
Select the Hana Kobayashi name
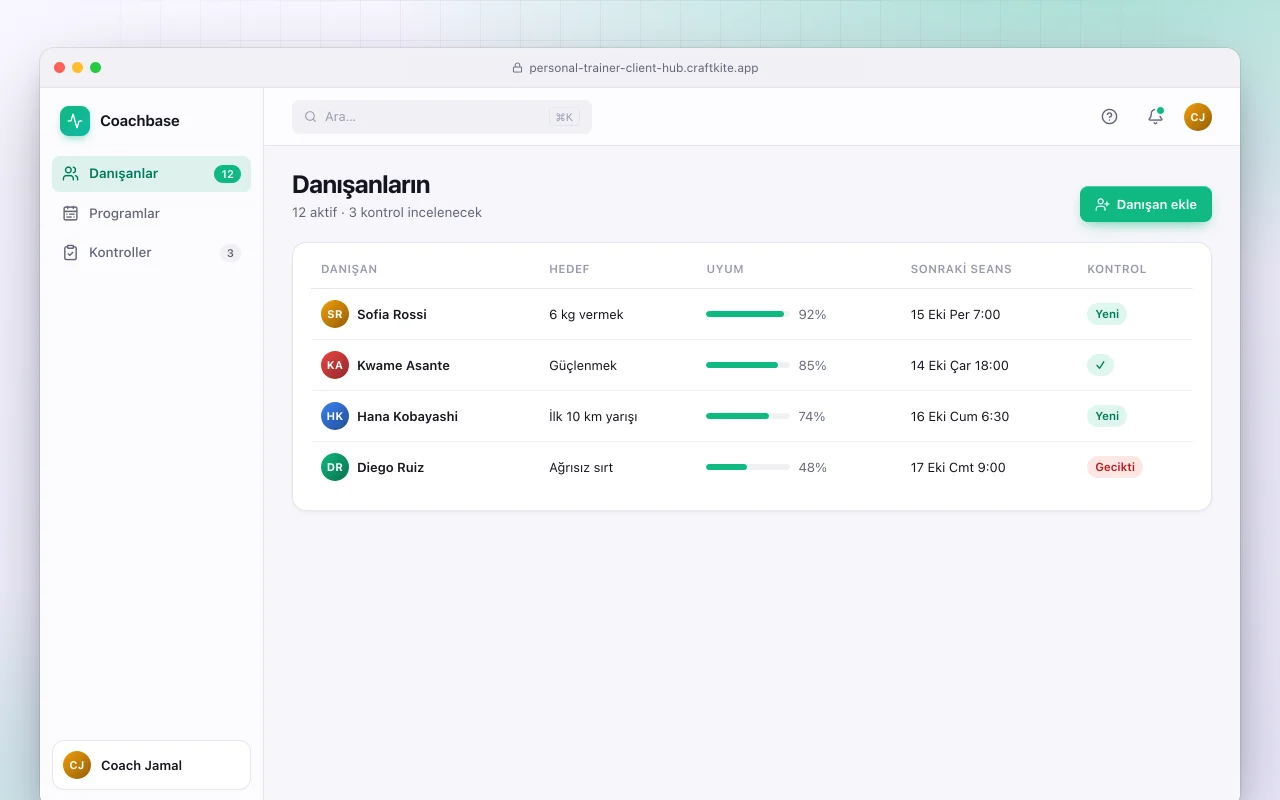tap(407, 416)
